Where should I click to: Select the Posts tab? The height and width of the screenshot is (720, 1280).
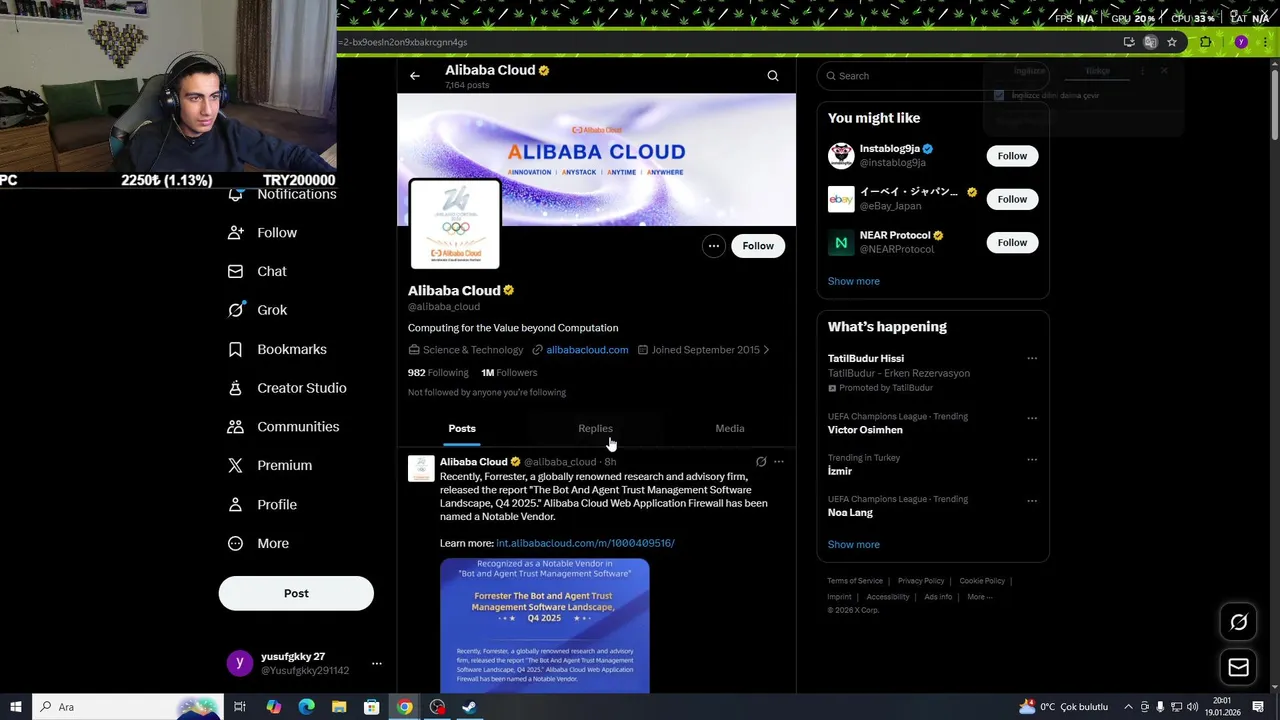click(x=462, y=428)
